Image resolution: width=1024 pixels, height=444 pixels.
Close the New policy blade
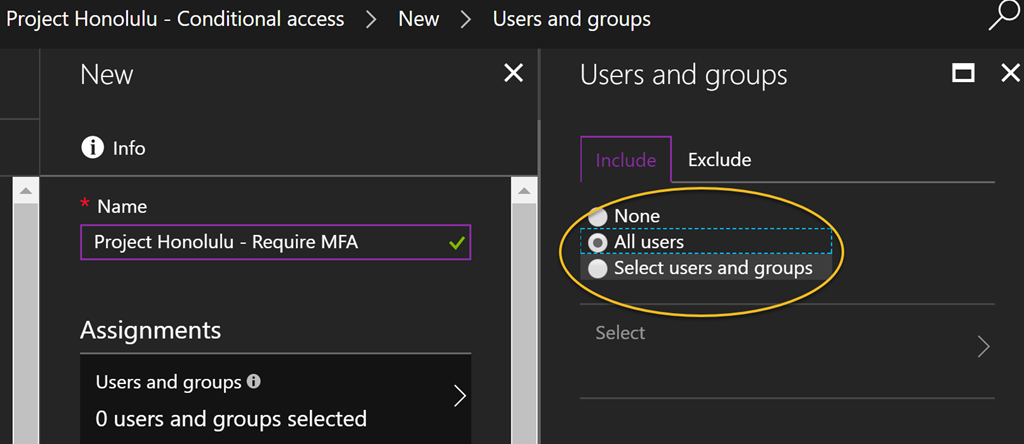pyautogui.click(x=513, y=73)
